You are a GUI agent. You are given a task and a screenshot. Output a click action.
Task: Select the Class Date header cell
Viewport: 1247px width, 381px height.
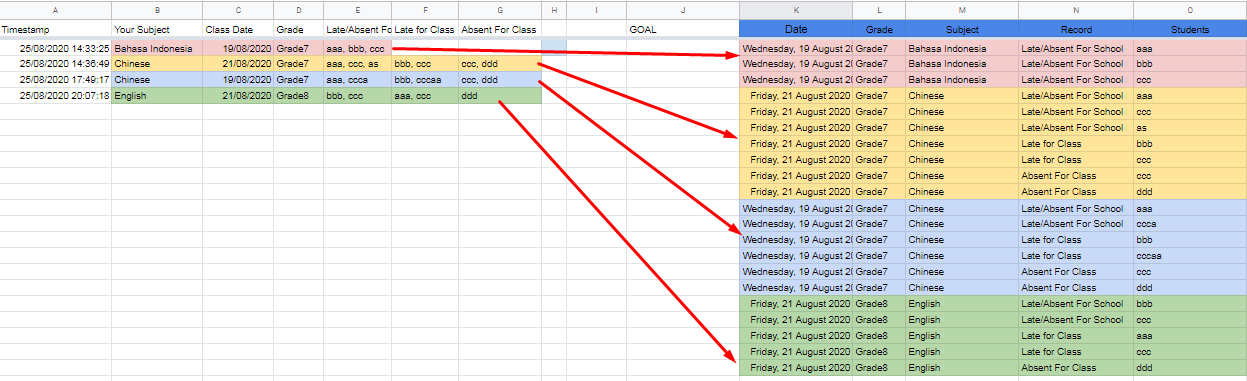[x=238, y=29]
